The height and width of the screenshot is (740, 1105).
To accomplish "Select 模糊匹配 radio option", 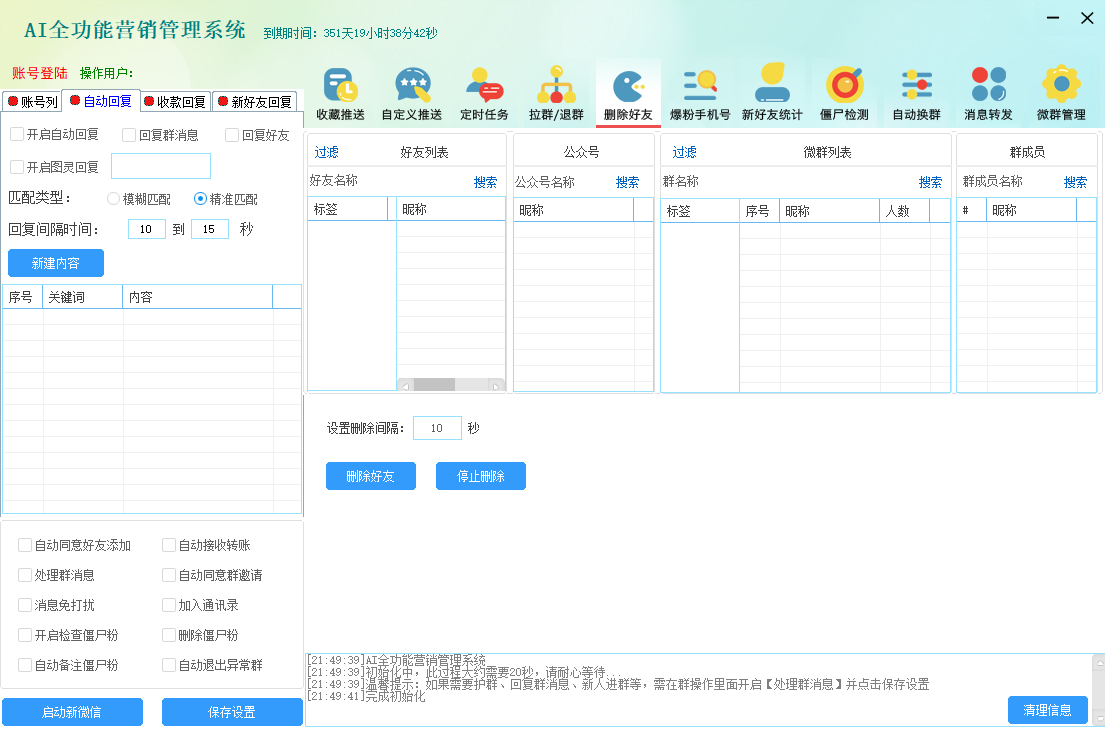I will (x=113, y=199).
